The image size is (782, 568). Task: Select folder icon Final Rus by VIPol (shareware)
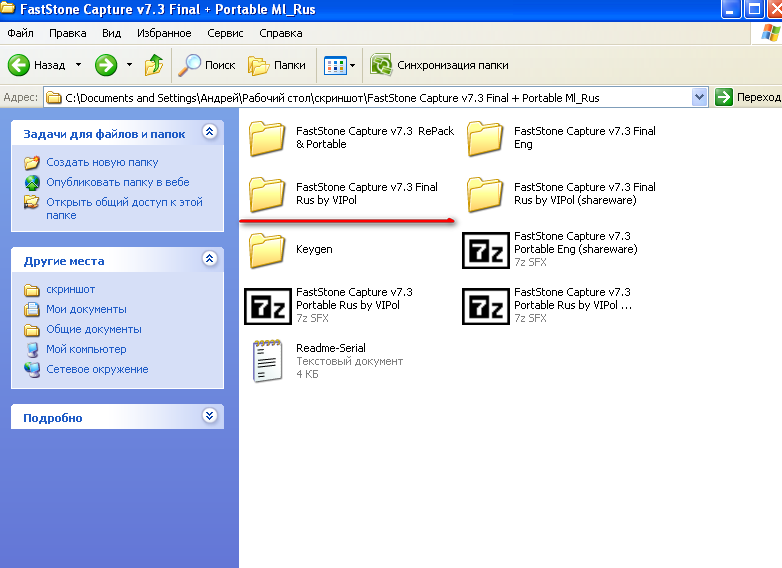pyautogui.click(x=485, y=194)
